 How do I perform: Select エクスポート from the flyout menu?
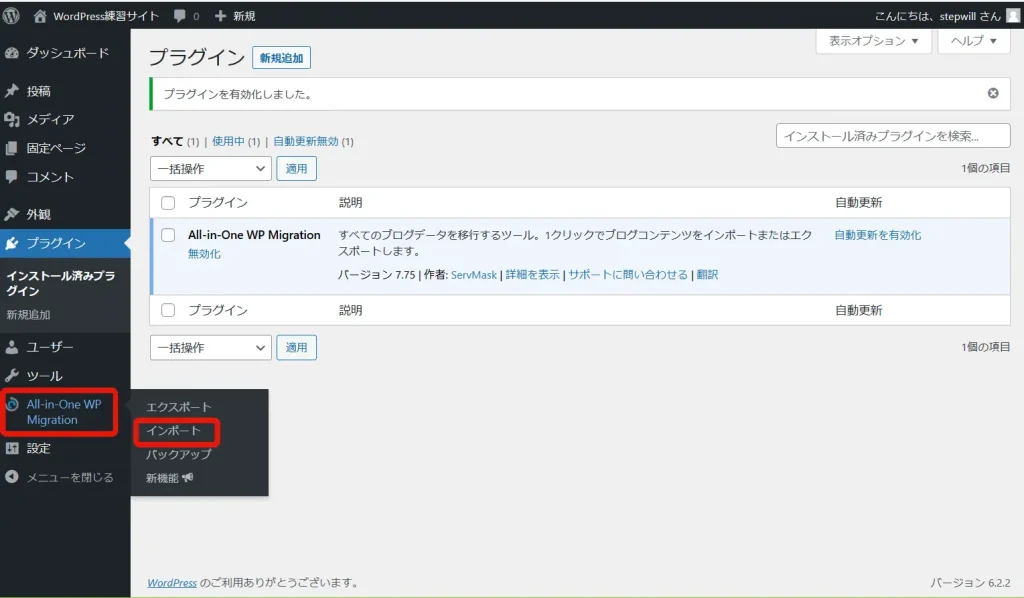tap(179, 407)
